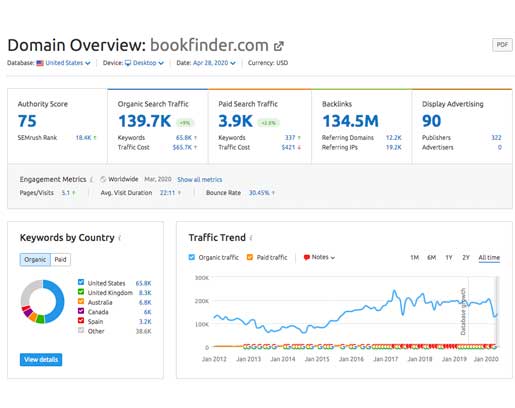515x408 pixels.
Task: Click the Authority Score 75 value
Action: [x=27, y=121]
